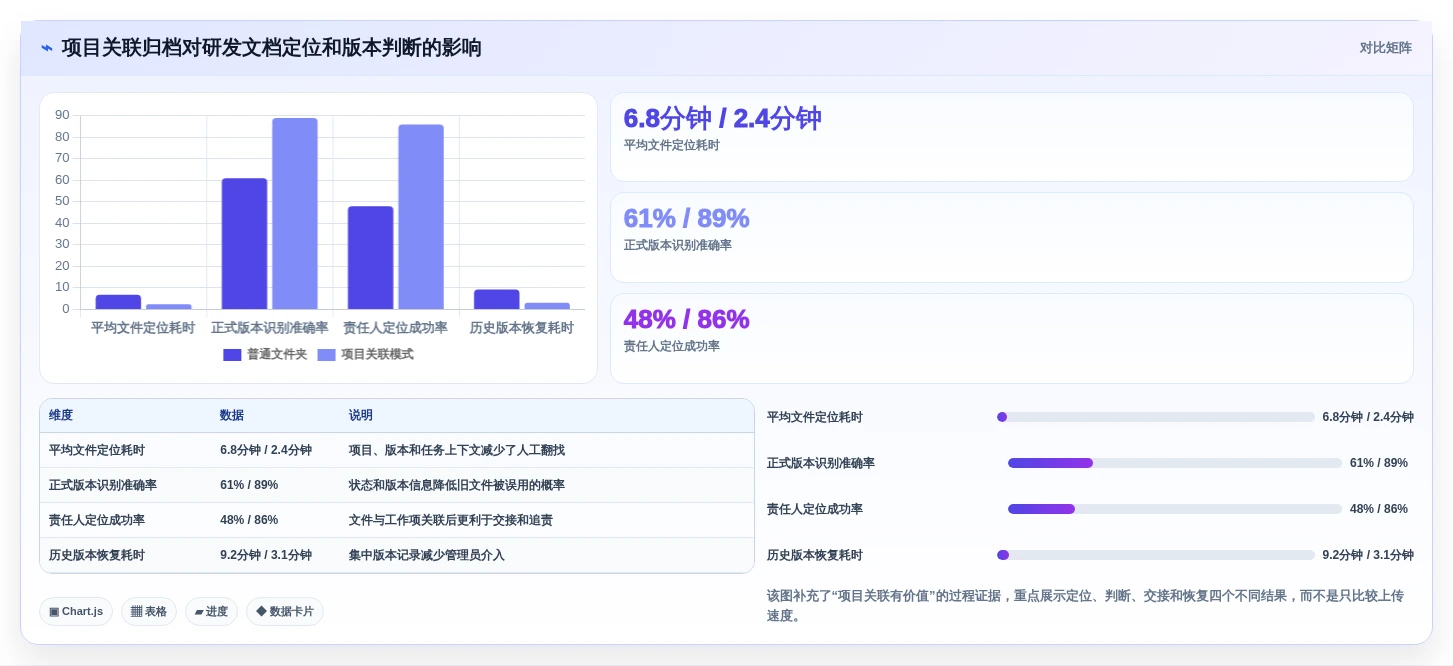Click table row label 责任人定位成功率
The image size is (1453, 666).
97,520
